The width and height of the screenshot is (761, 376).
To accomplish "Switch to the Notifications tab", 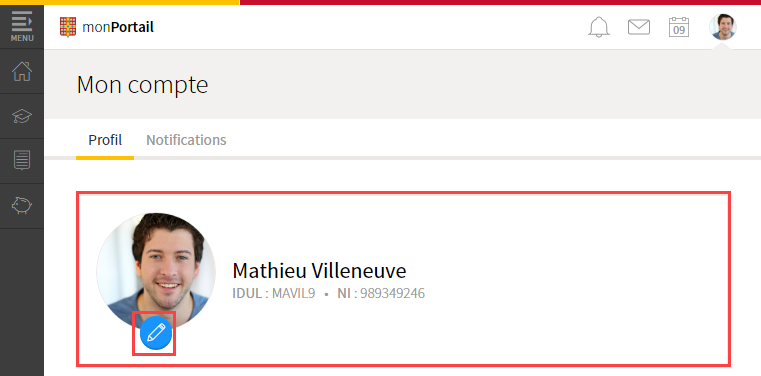I will click(x=186, y=140).
